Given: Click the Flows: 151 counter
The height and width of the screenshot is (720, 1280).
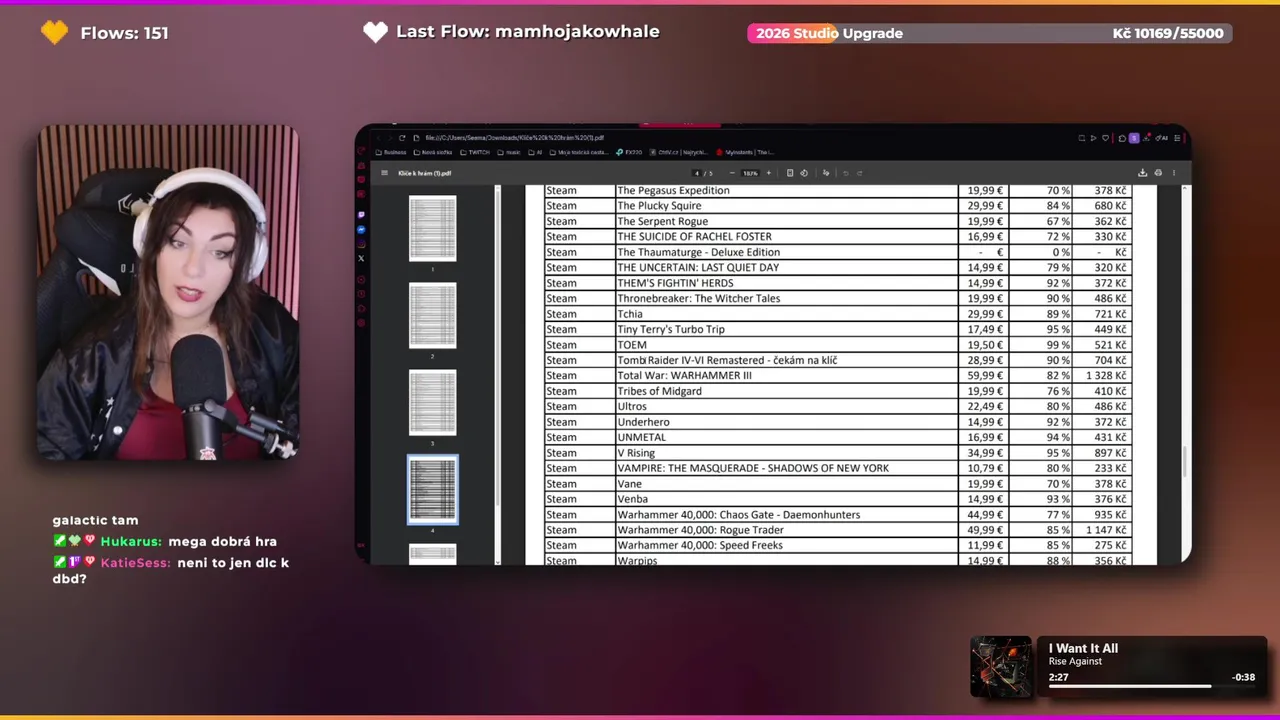Looking at the screenshot, I should pyautogui.click(x=124, y=33).
